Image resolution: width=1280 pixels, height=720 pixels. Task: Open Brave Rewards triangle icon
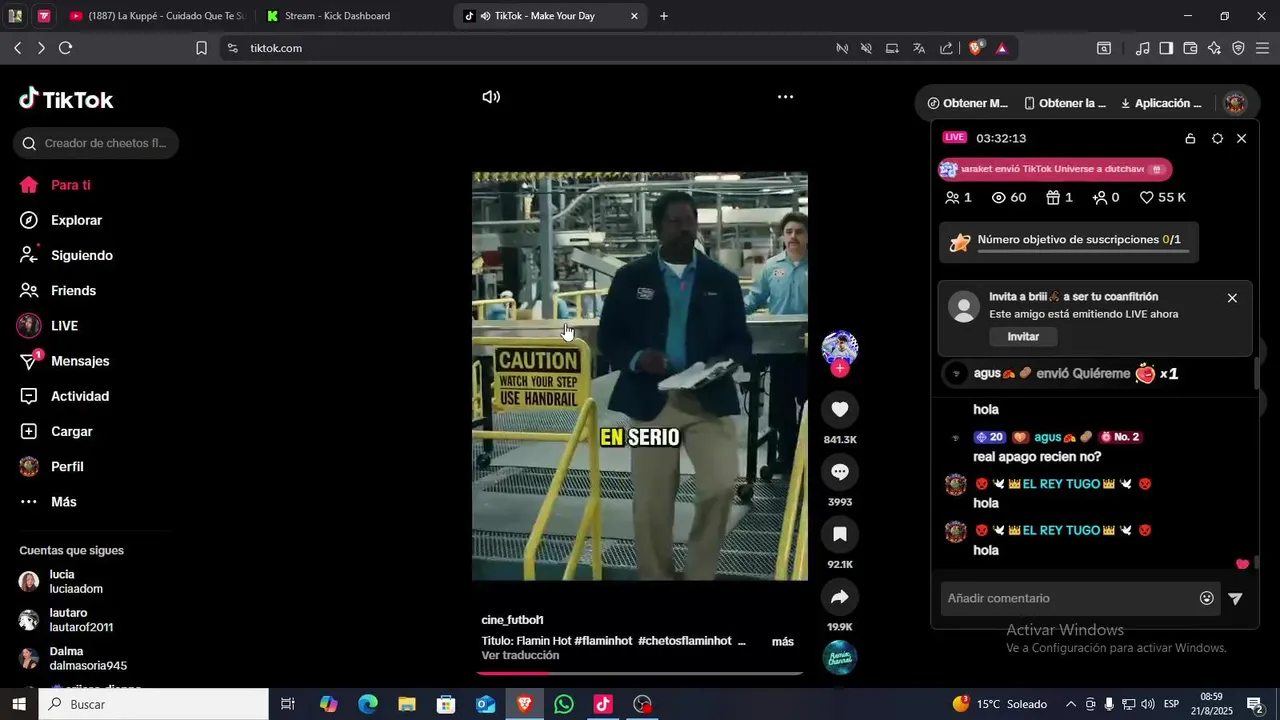click(x=1001, y=48)
